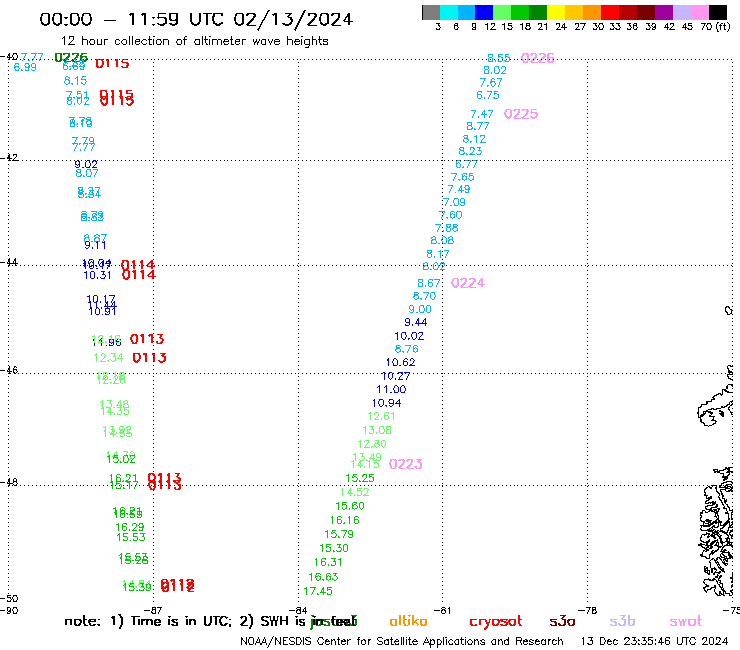
Task: Click the 12.61 wave height value
Action: (x=381, y=416)
